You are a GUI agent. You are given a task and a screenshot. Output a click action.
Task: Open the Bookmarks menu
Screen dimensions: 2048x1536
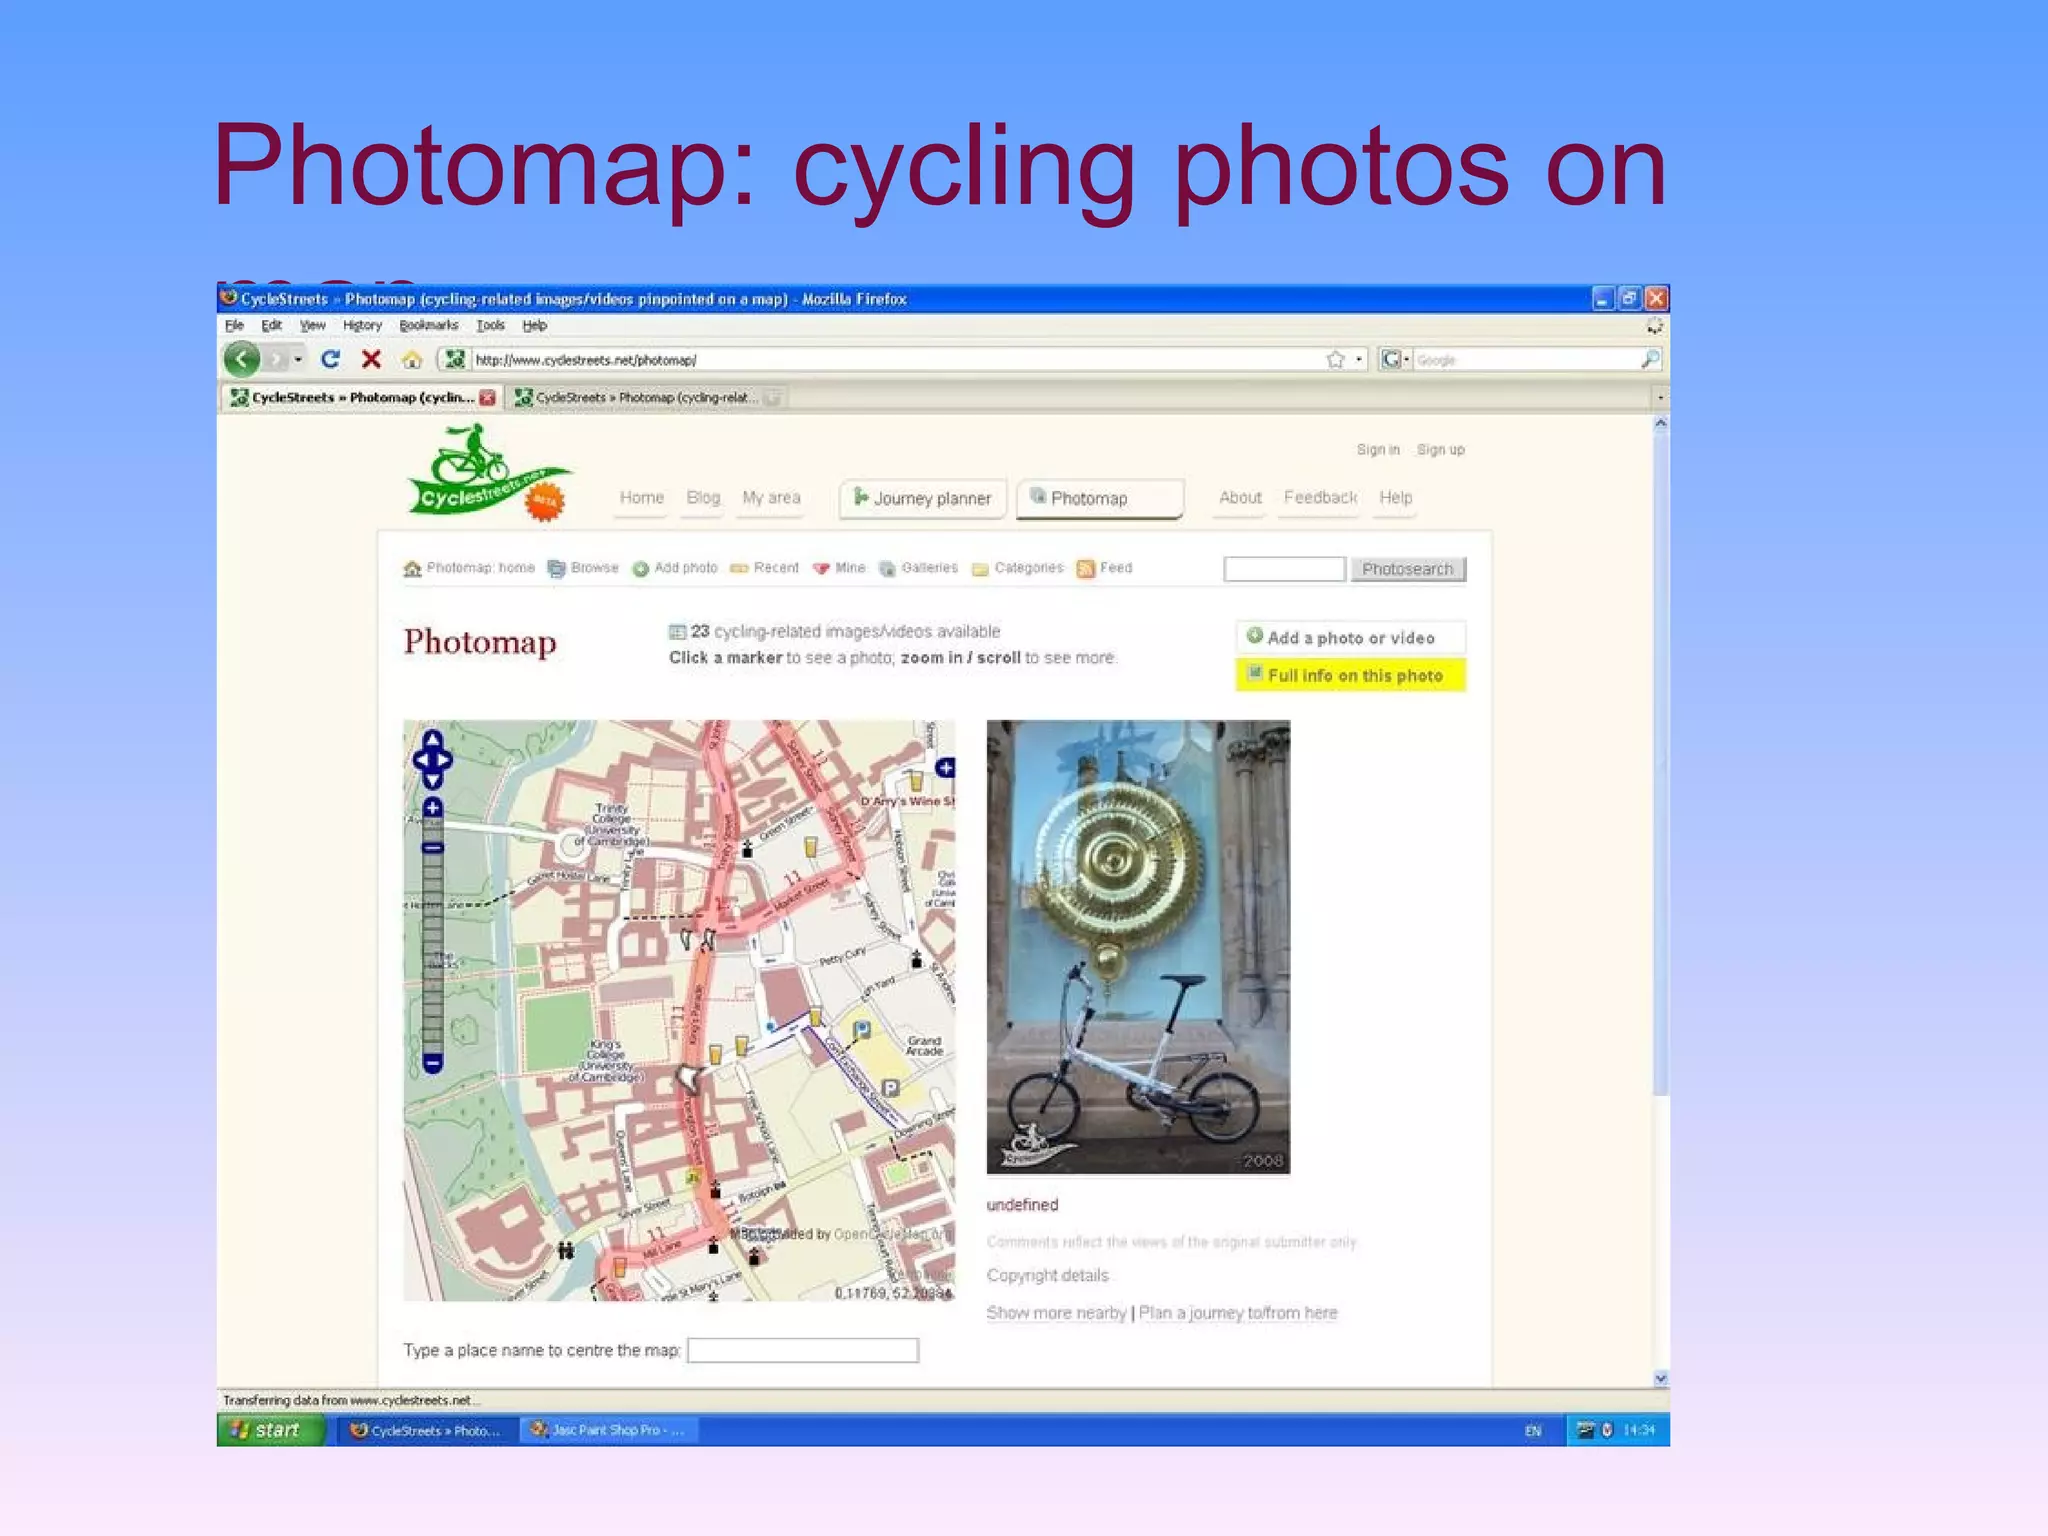coord(428,326)
